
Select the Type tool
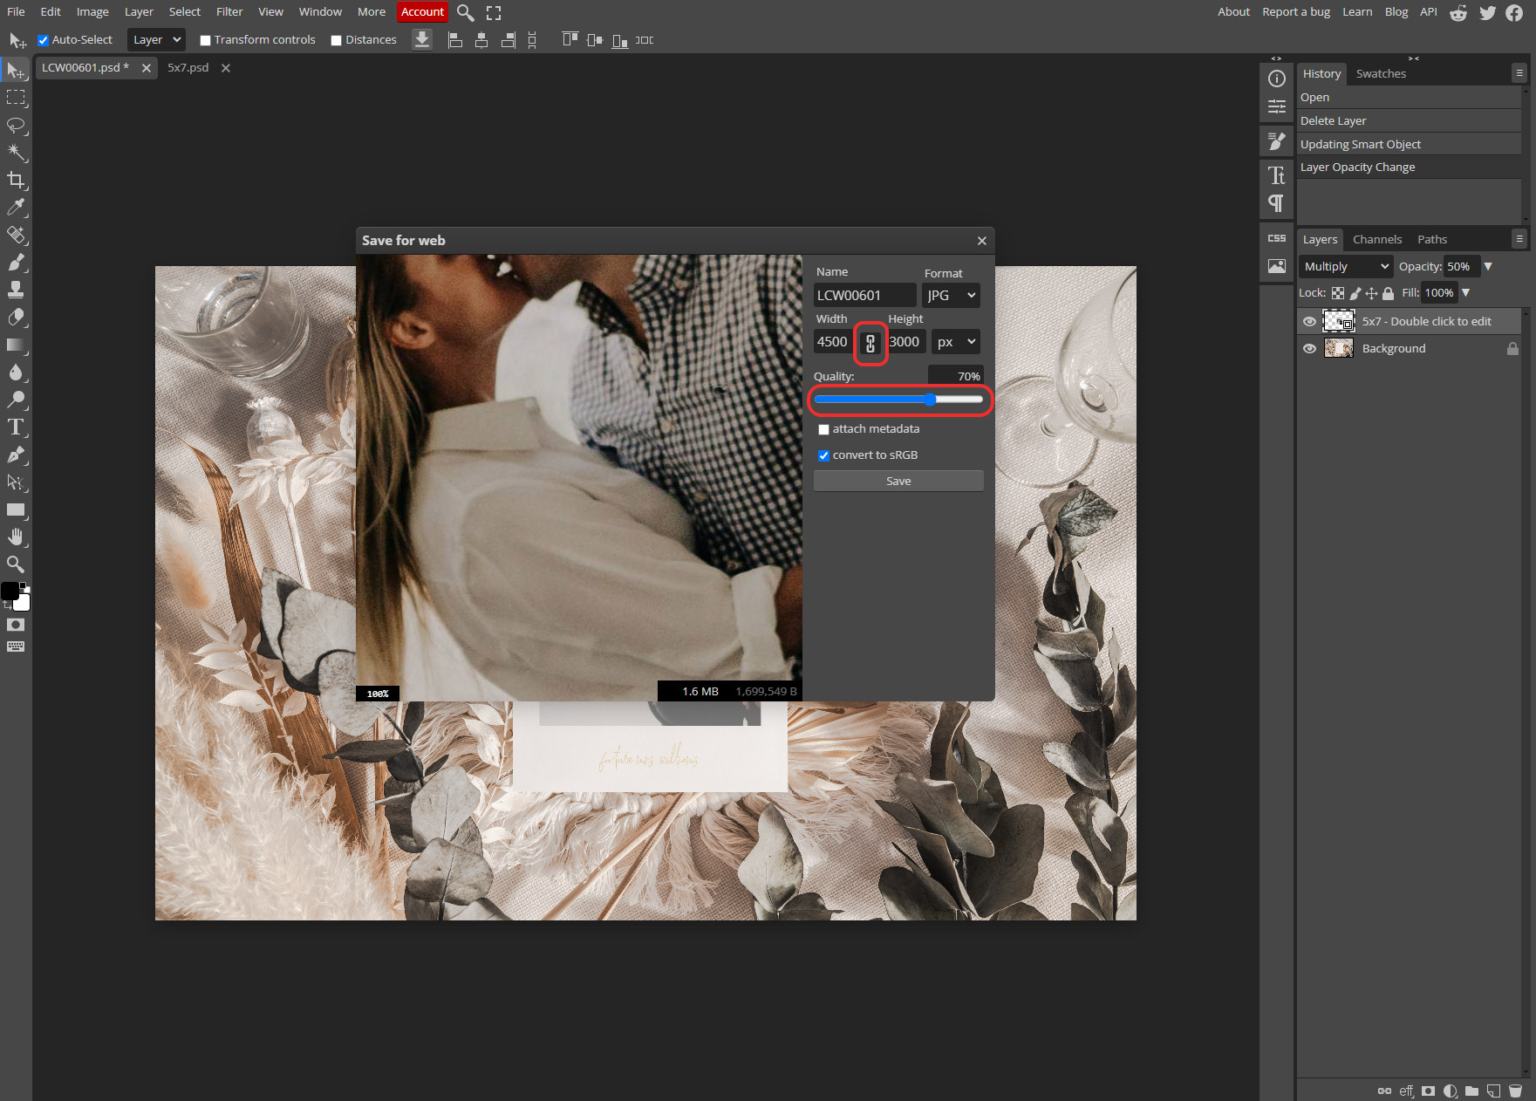[15, 427]
